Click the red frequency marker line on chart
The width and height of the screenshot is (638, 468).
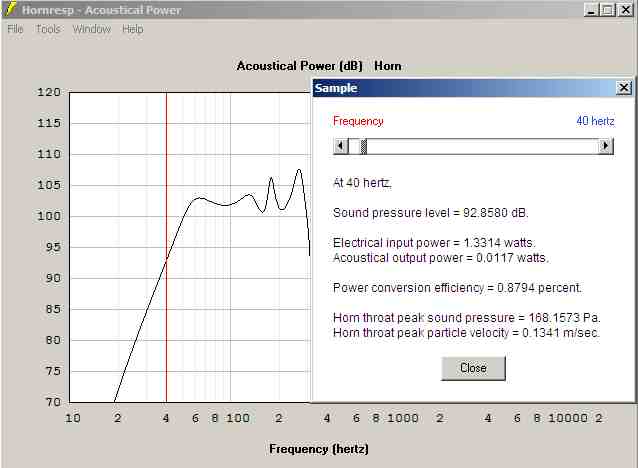coord(166,247)
